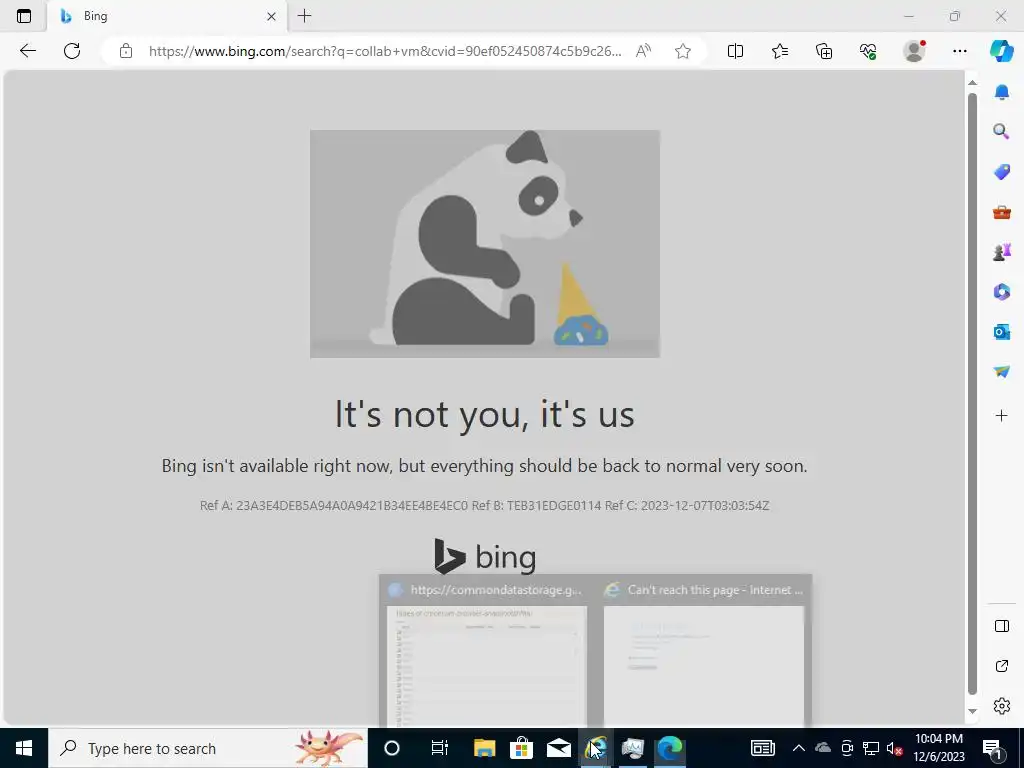Close the Bing tab
Screen dimensions: 1024x768
point(272,16)
